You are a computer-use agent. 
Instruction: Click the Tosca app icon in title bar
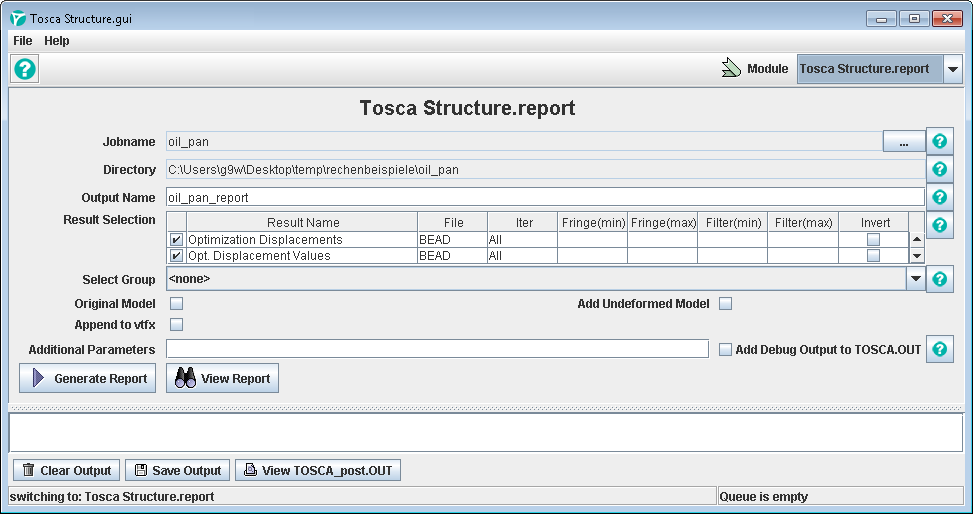(x=17, y=18)
